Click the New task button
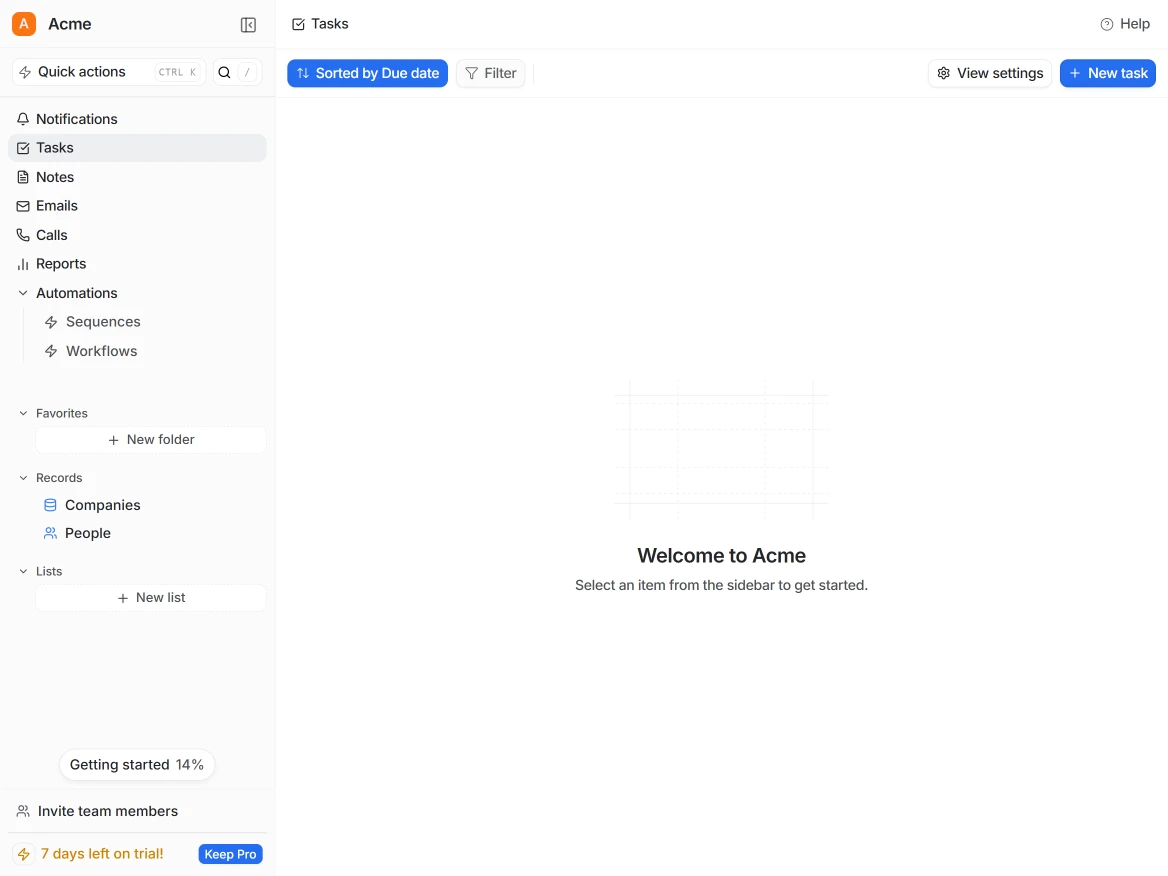1168x876 pixels. [x=1107, y=73]
